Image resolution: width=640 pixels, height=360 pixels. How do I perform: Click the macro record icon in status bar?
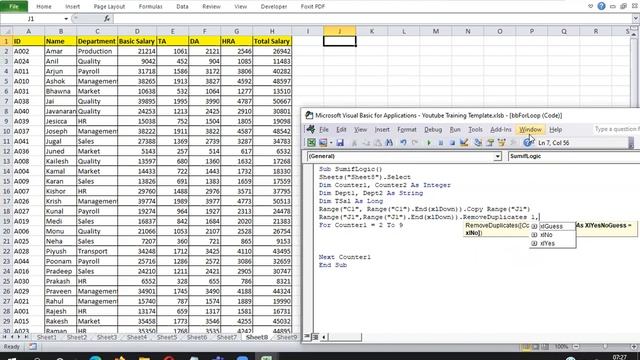pos(33,347)
